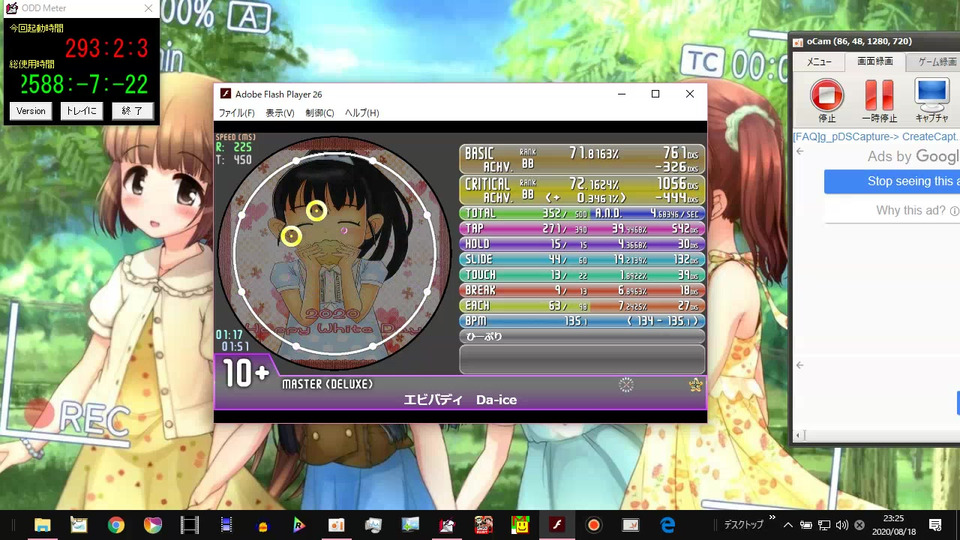Open the notepad icon beside File Explorer on taskbar
Image resolution: width=960 pixels, height=540 pixels.
pos(79,525)
